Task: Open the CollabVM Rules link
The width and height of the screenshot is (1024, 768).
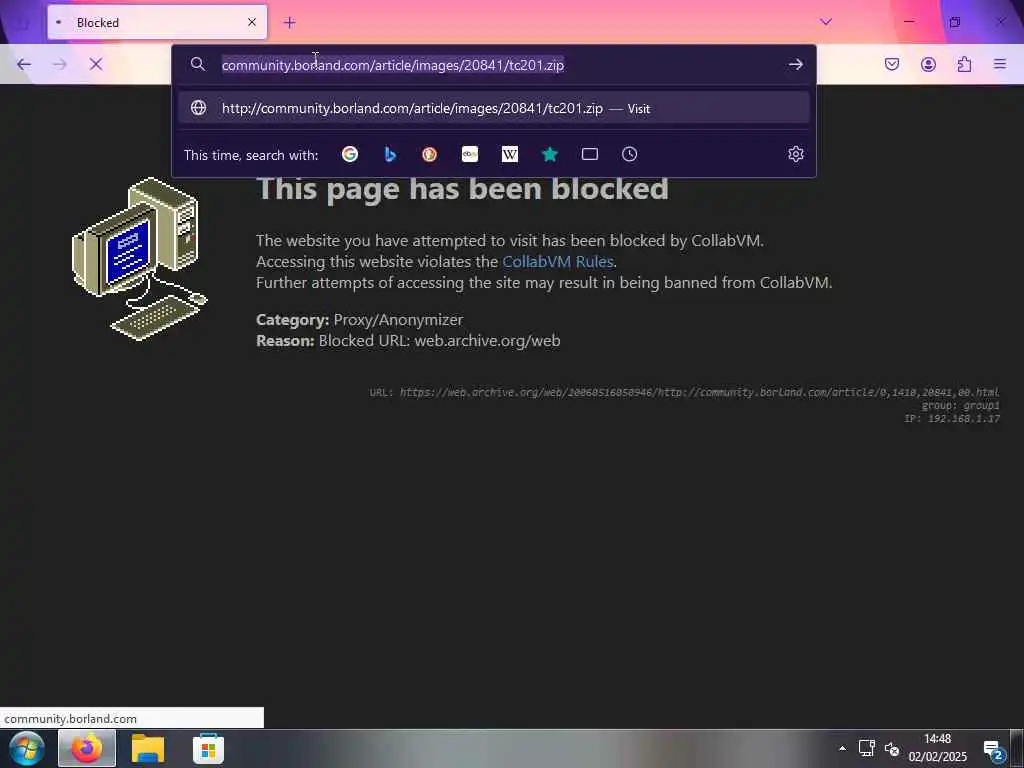Action: (558, 262)
